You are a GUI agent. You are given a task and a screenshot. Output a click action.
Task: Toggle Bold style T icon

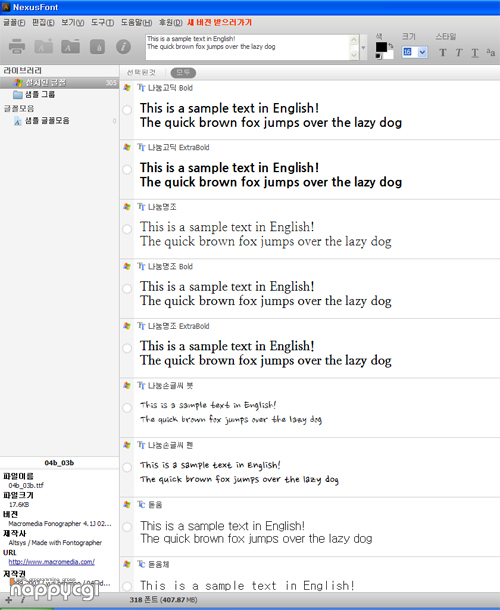point(443,53)
